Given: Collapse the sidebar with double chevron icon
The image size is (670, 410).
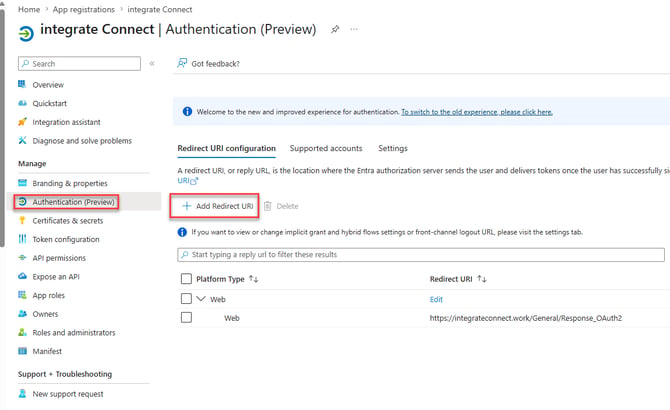Looking at the screenshot, I should tap(152, 64).
